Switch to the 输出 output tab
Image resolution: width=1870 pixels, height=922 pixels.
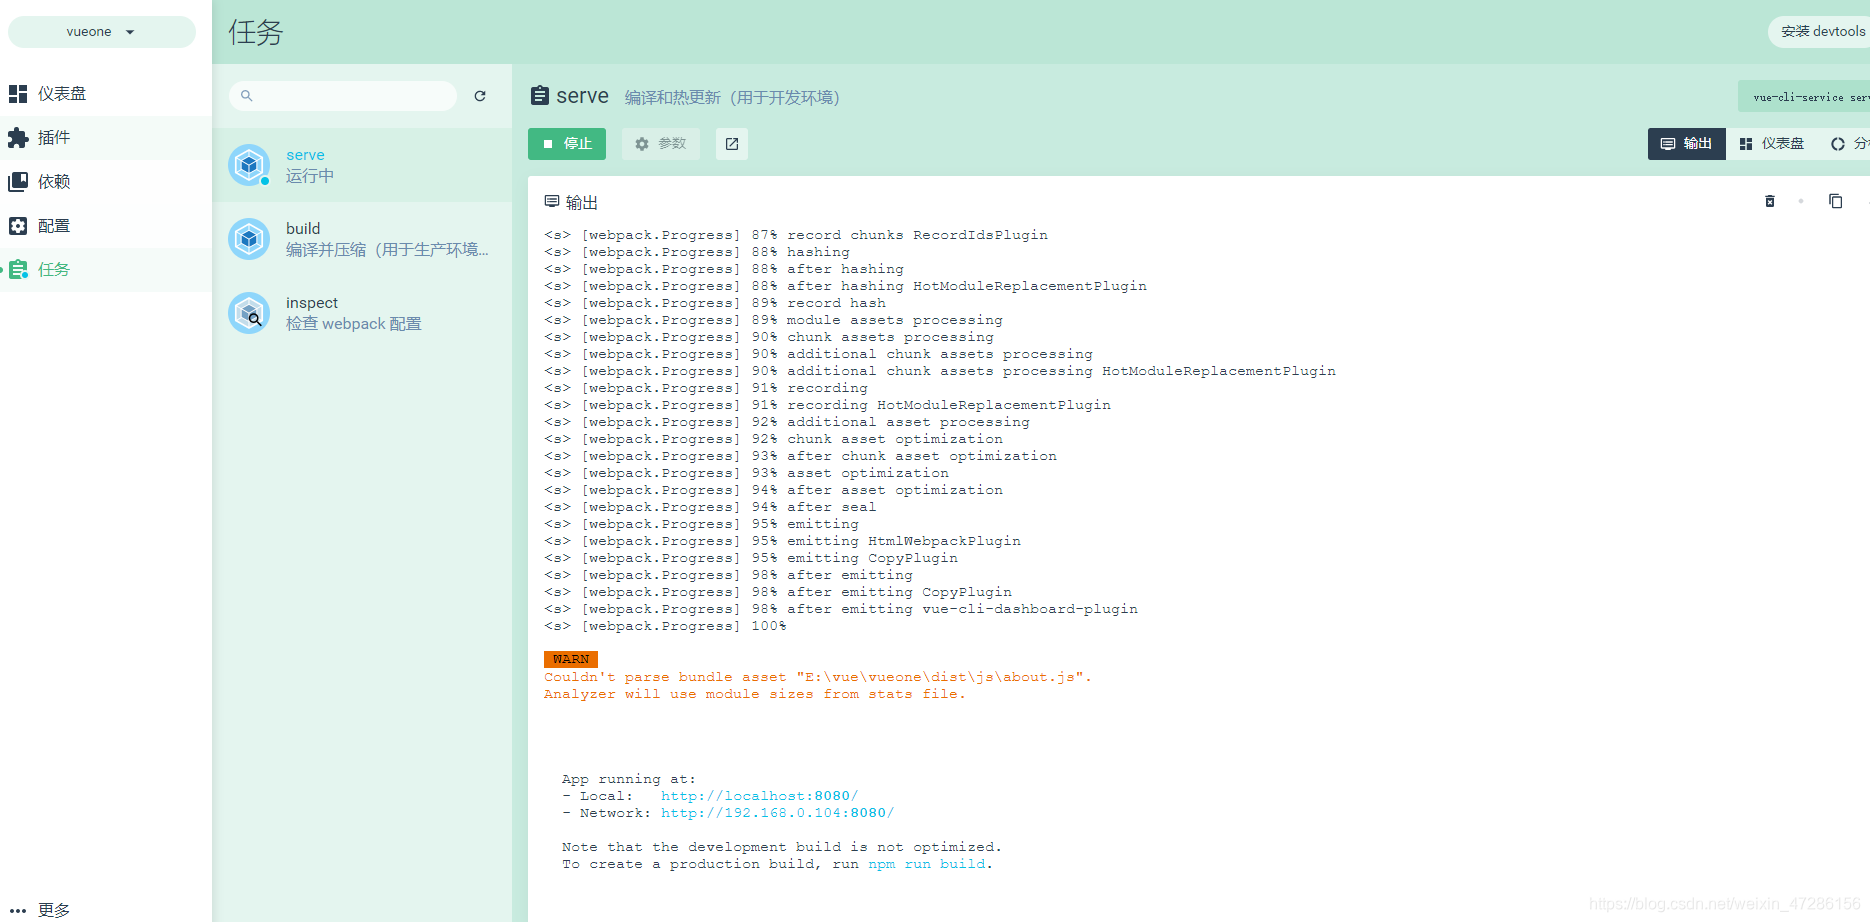coord(1687,144)
